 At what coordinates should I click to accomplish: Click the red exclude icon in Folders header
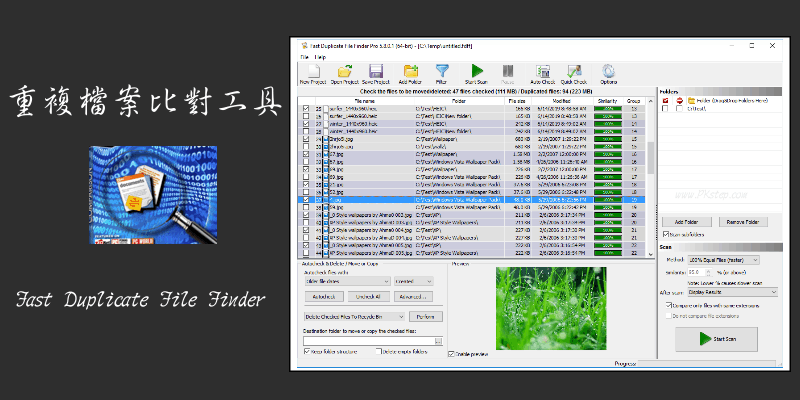click(x=680, y=101)
